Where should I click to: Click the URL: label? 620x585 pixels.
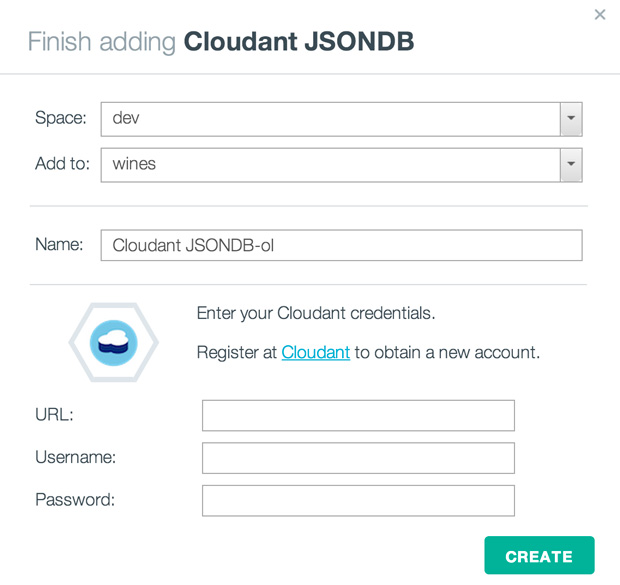pyautogui.click(x=54, y=415)
